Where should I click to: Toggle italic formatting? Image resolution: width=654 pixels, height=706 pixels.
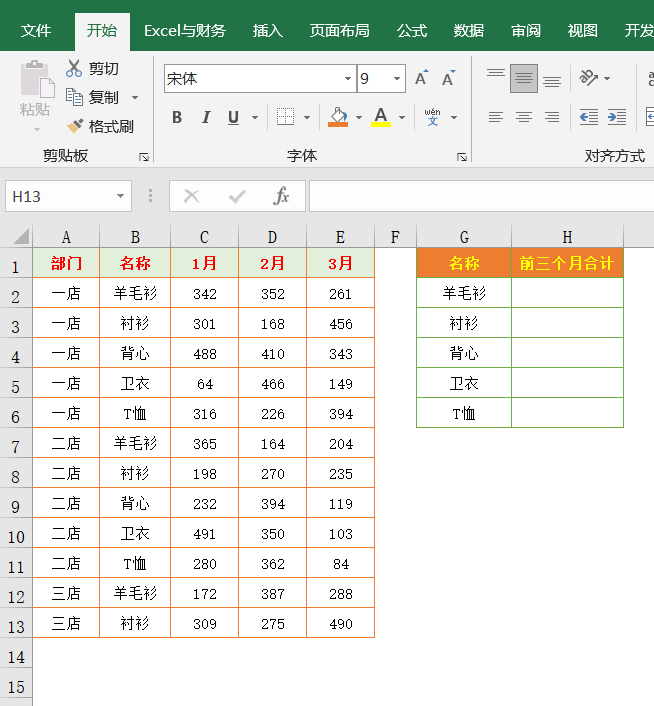[x=205, y=117]
